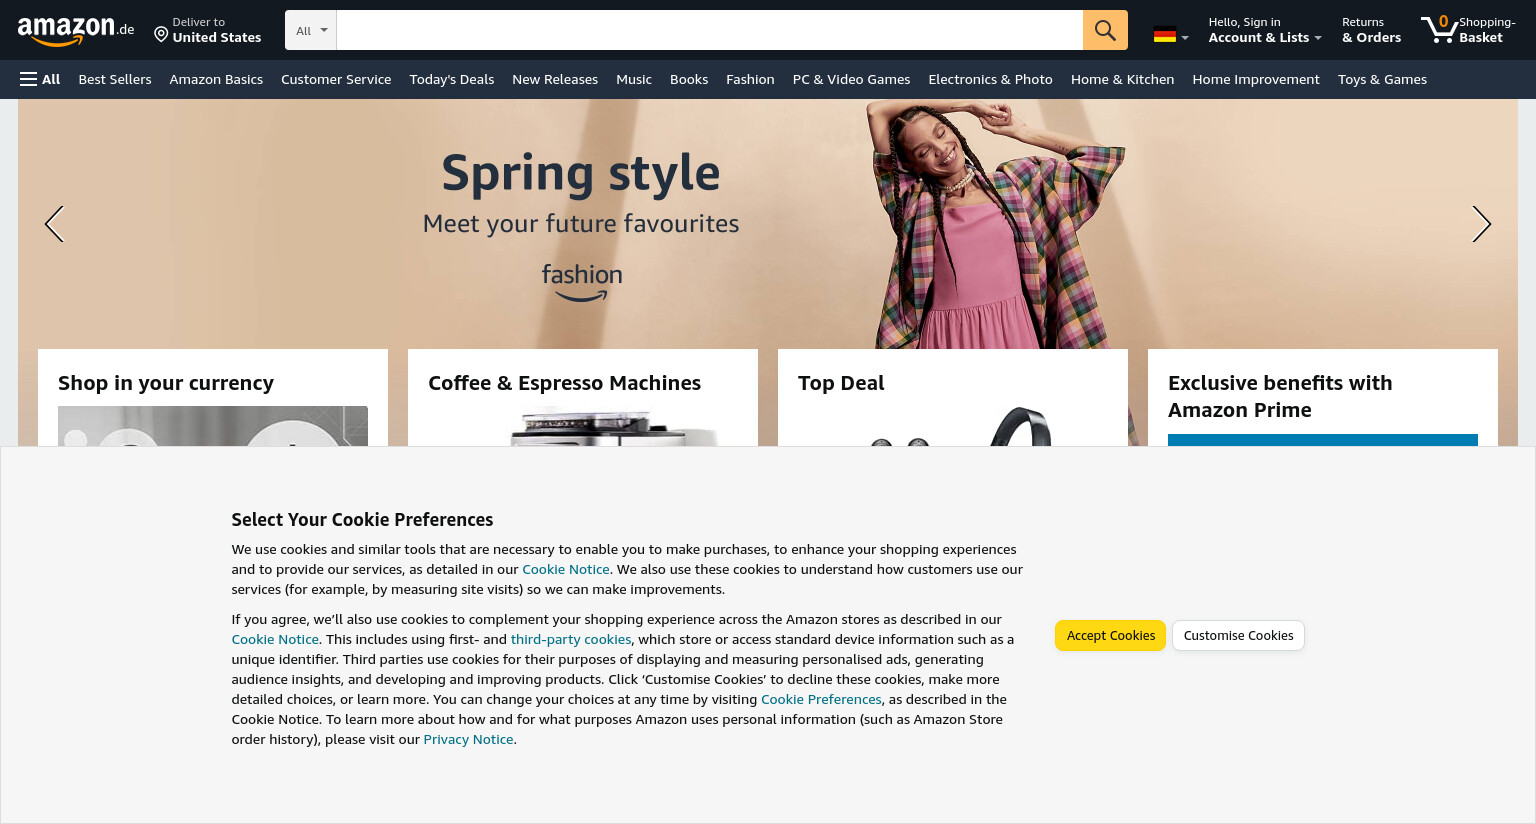
Task: Click the search magnifier button
Action: [x=1105, y=30]
